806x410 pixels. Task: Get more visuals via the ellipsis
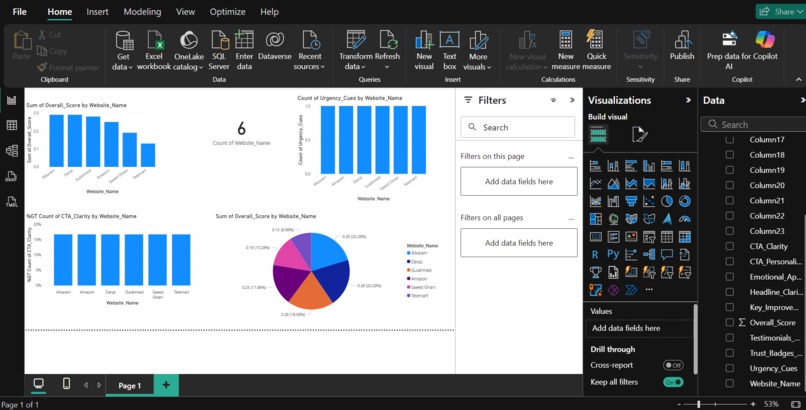click(x=649, y=289)
